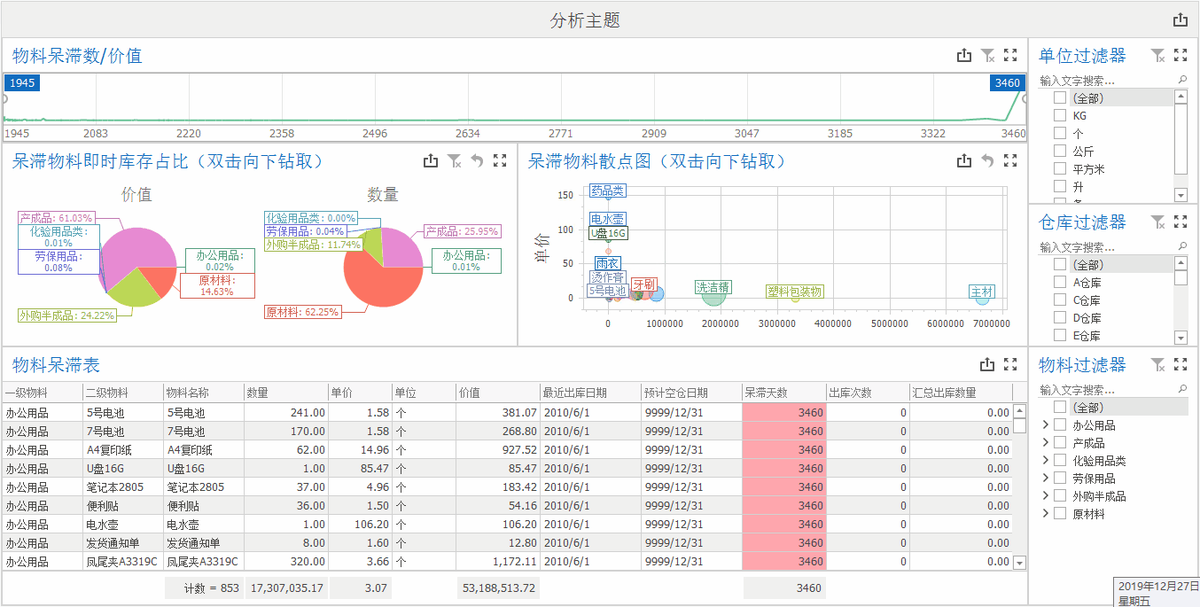1200x607 pixels.
Task: Sort table by 呆滞天数 column header
Action: [x=783, y=393]
